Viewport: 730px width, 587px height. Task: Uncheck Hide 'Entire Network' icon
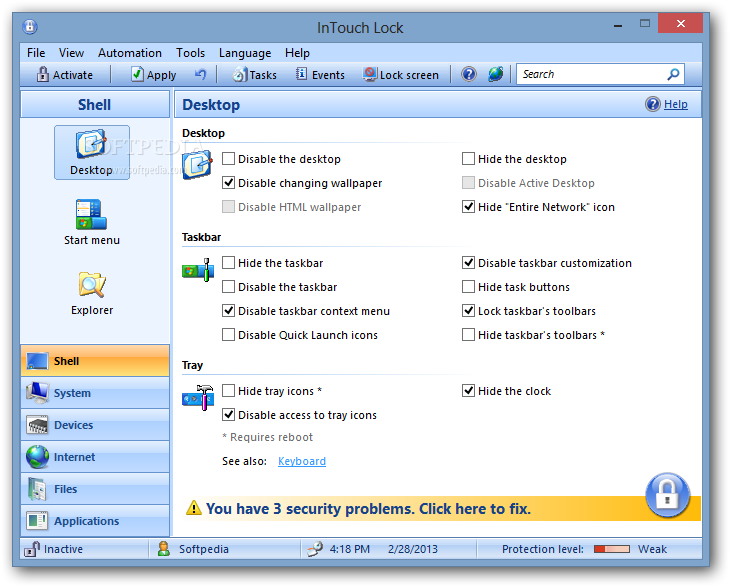468,207
